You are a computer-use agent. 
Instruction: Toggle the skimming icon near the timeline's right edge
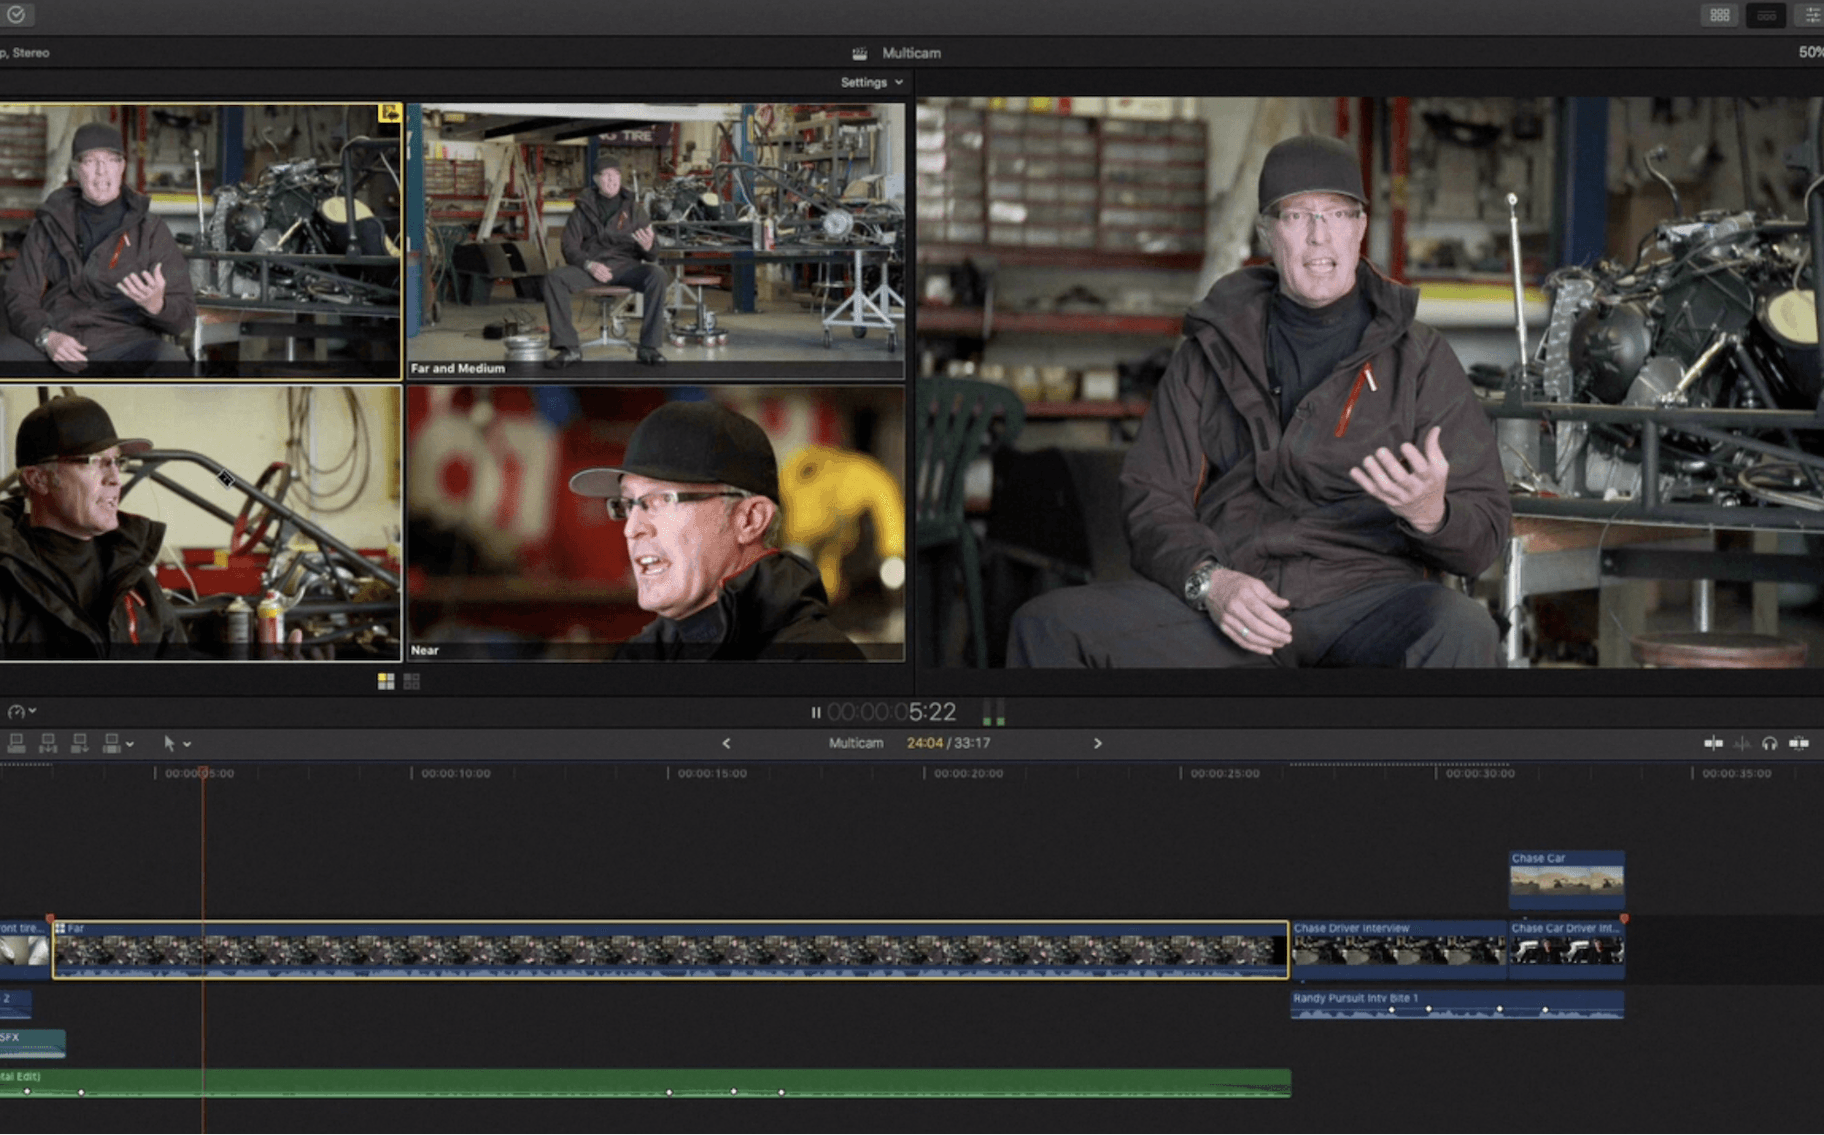[1714, 743]
